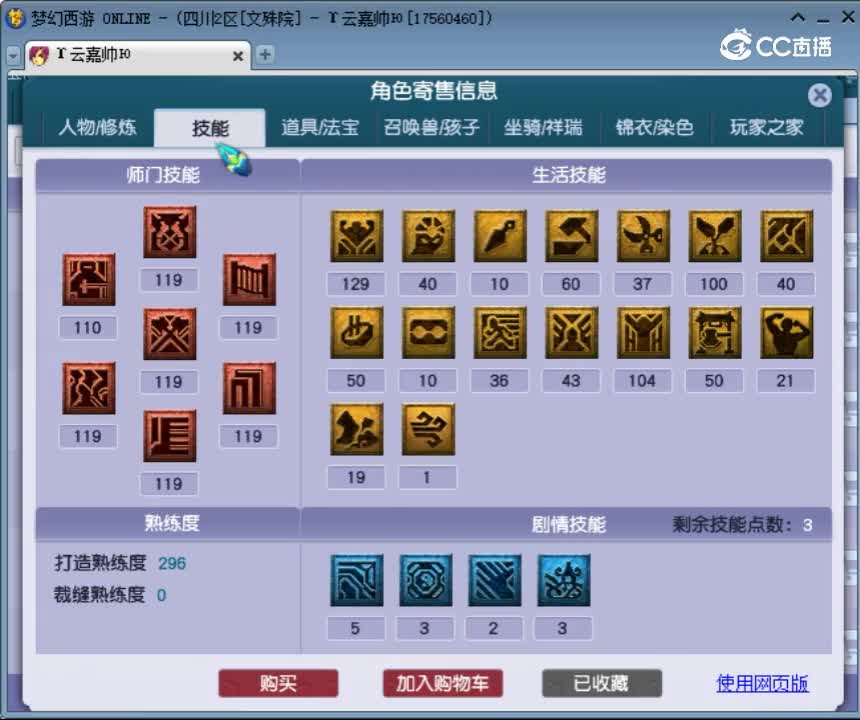
Task: Select the crossed-swords red sect skill icon
Action: tap(169, 333)
